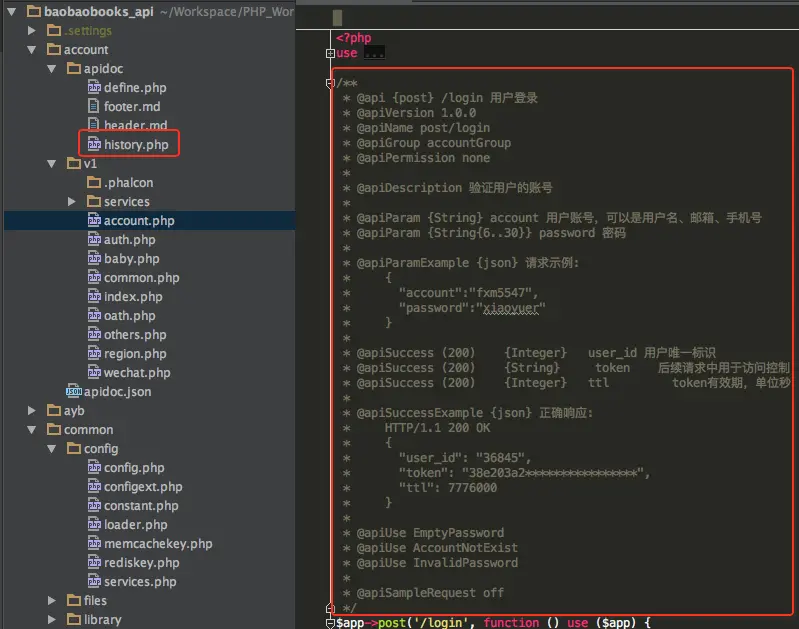Click the underlined "xiaoyuer" password value
The image size is (799, 629).
click(x=511, y=308)
